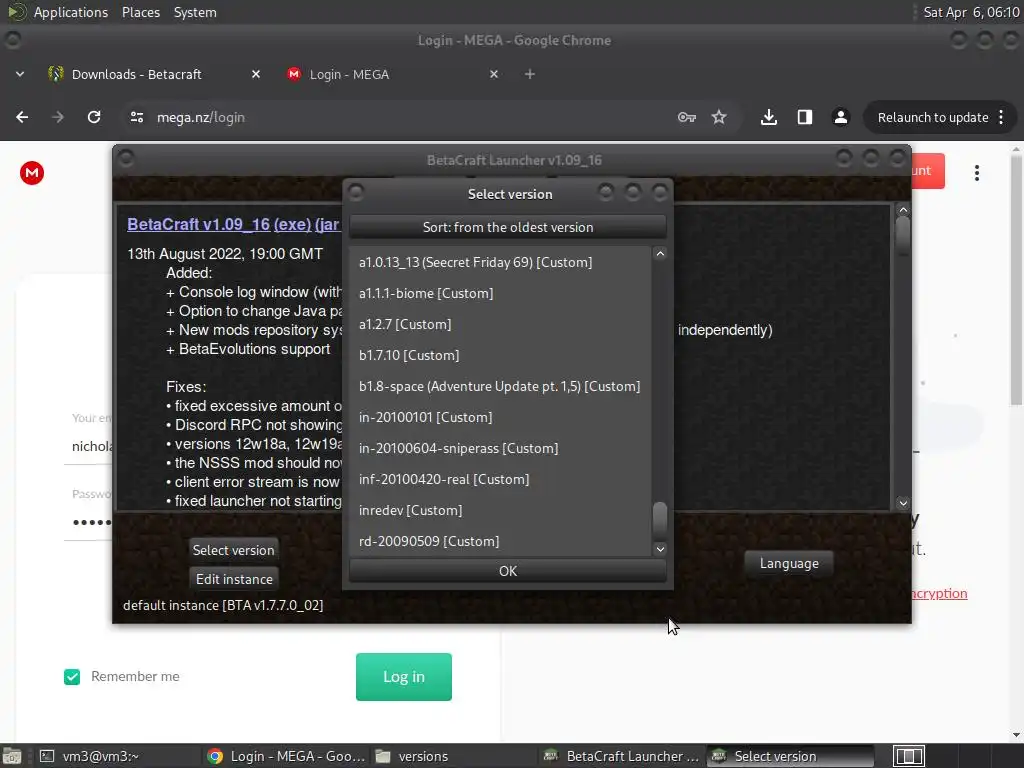Select in-20100604-sniperass [Custom] version
Viewport: 1024px width, 768px height.
pos(500,449)
